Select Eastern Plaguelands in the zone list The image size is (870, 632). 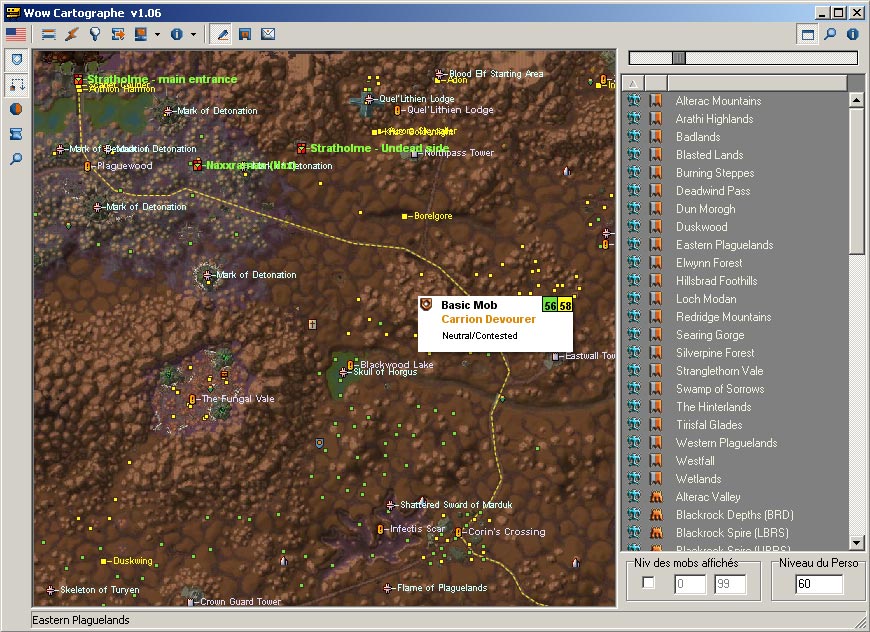coord(724,245)
